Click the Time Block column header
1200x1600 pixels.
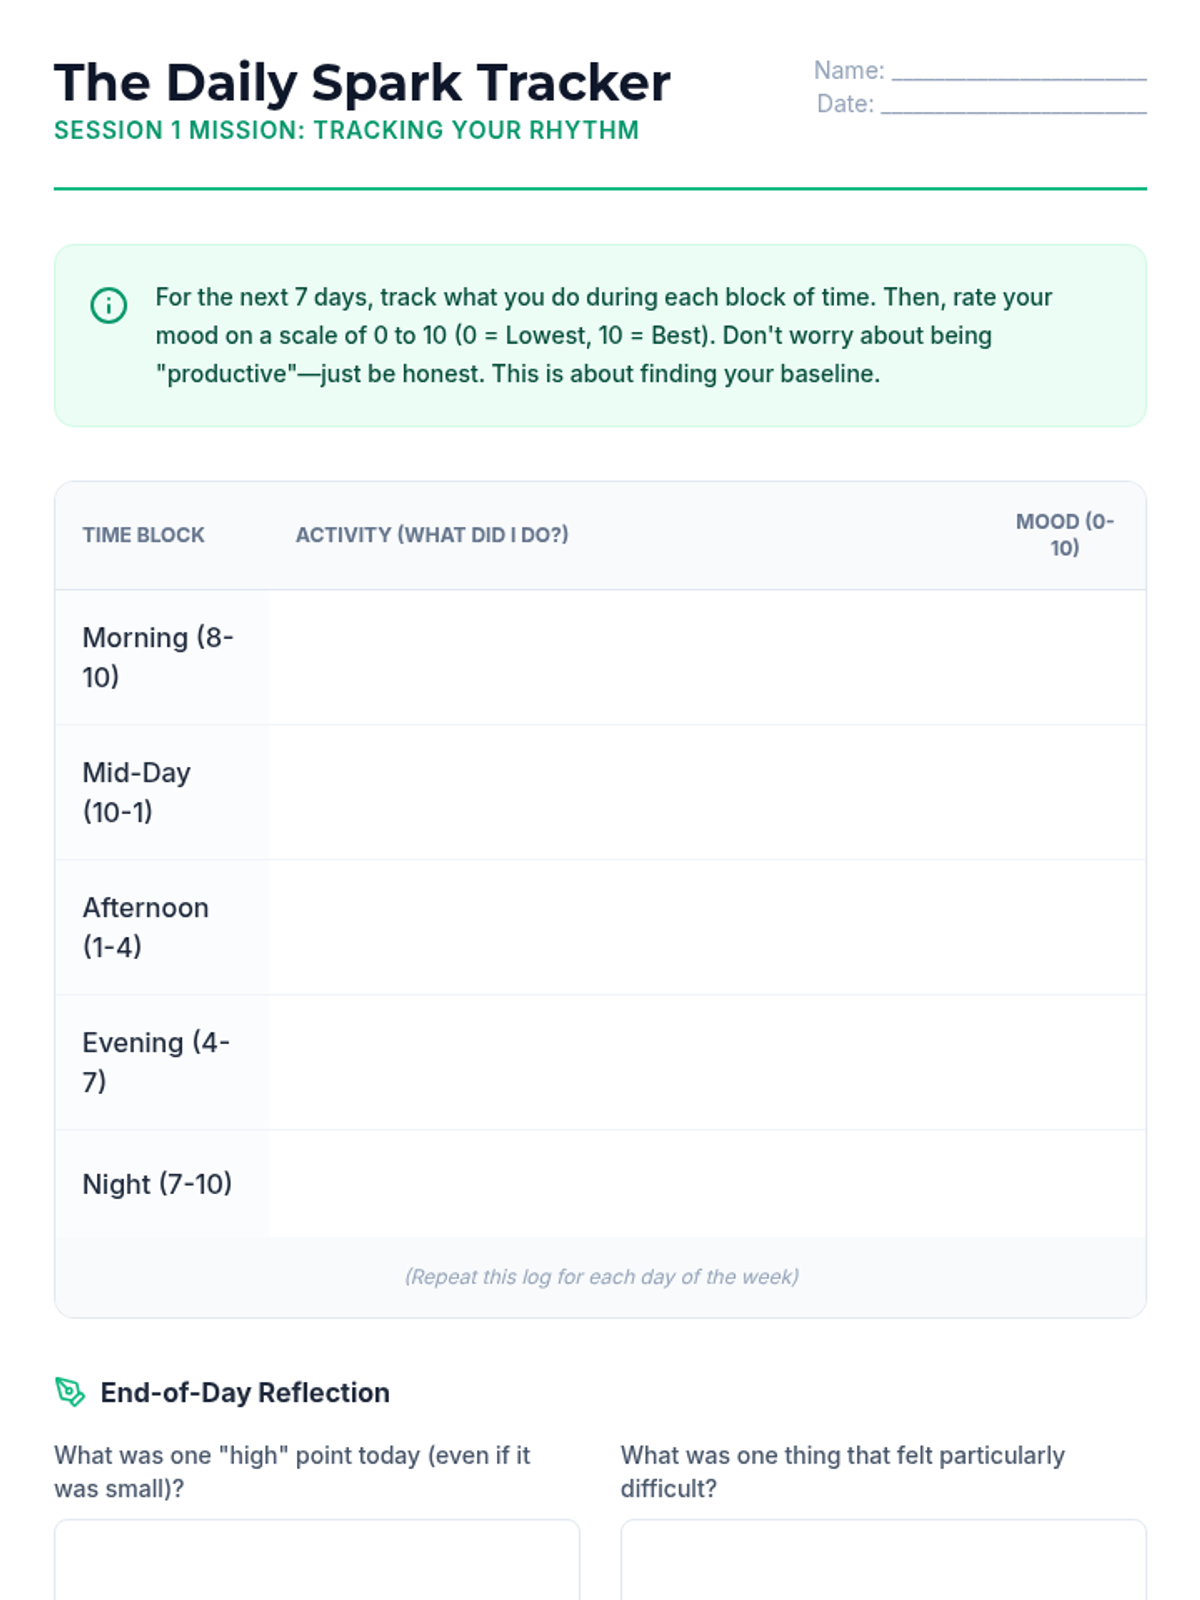[x=143, y=535]
